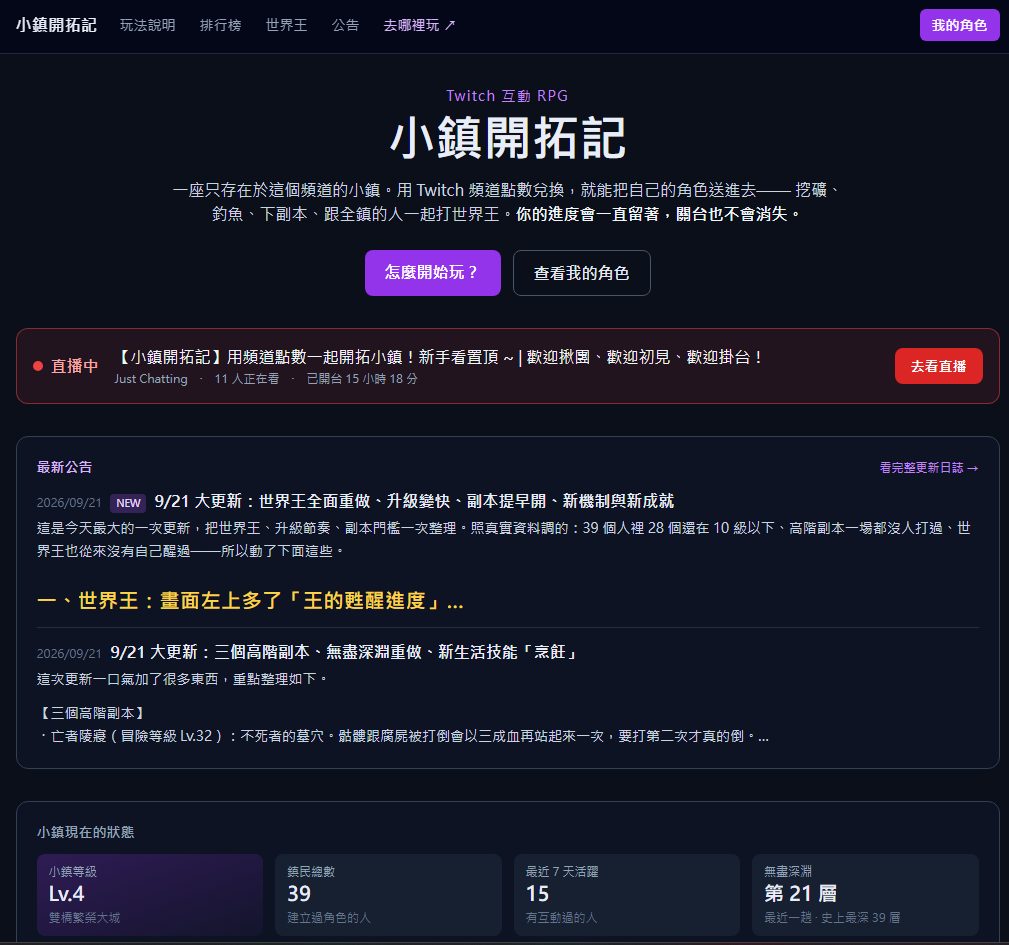
Task: Open the live stream title 【小鎮開拓記】
Action: [x=439, y=357]
